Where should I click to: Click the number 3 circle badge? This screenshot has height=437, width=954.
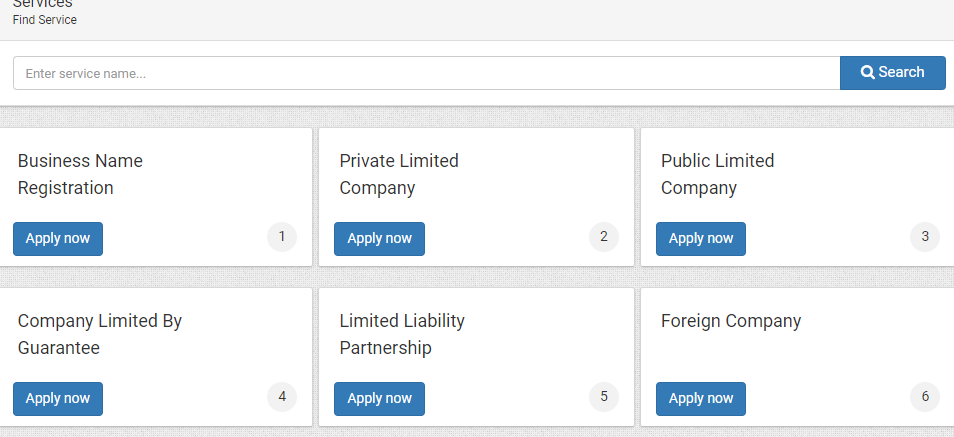coord(925,237)
